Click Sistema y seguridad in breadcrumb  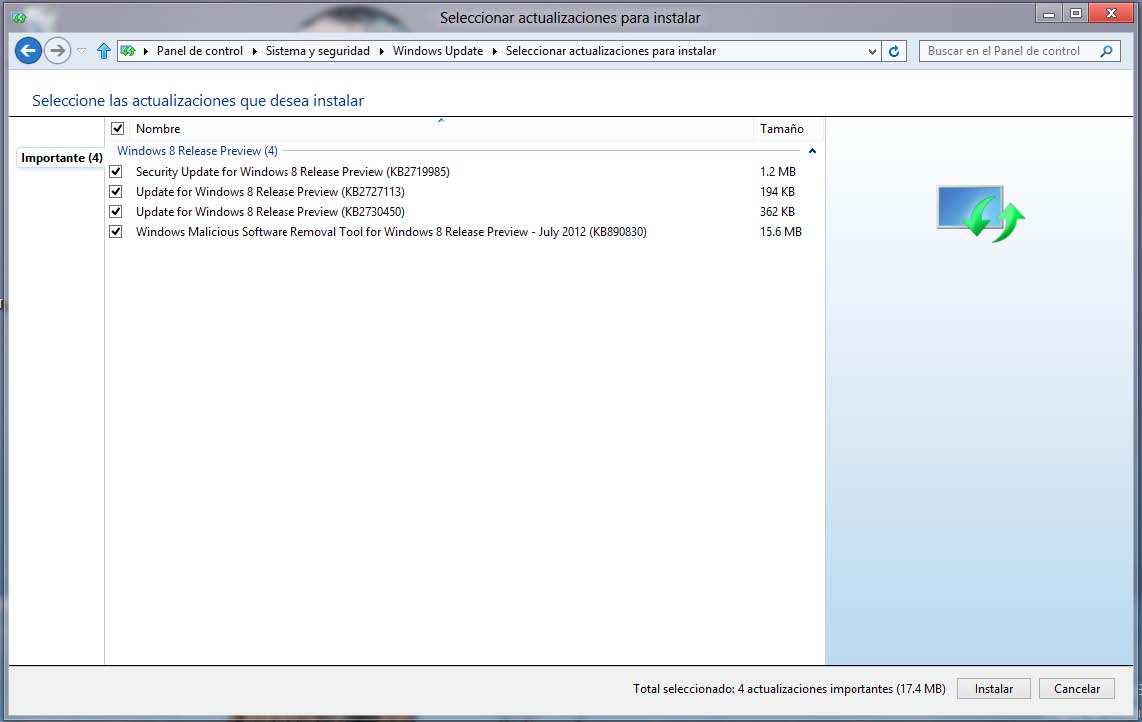coord(317,51)
